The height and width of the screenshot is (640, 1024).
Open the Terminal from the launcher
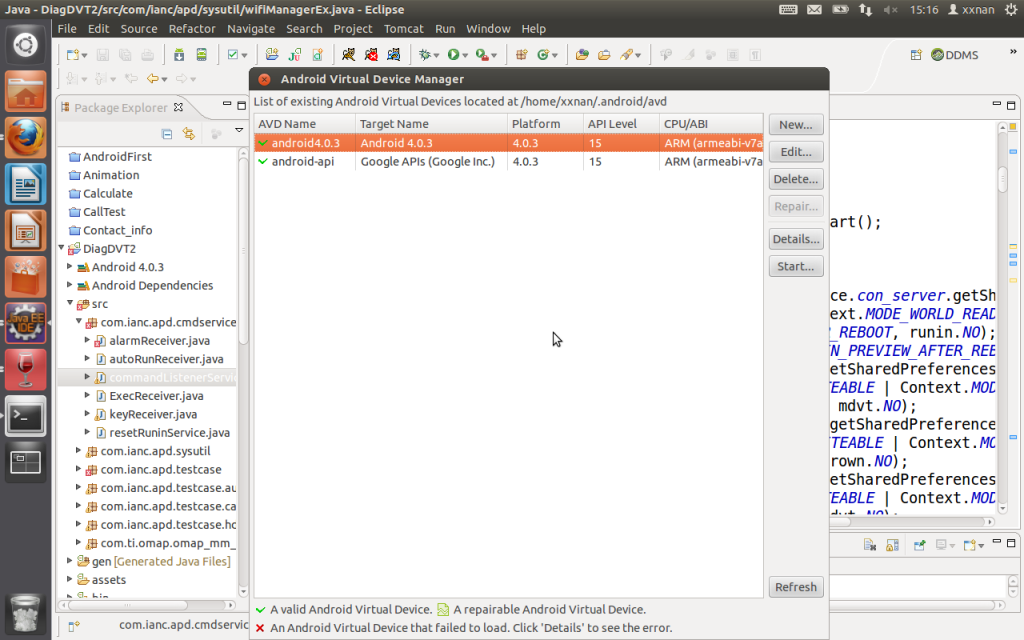click(25, 416)
